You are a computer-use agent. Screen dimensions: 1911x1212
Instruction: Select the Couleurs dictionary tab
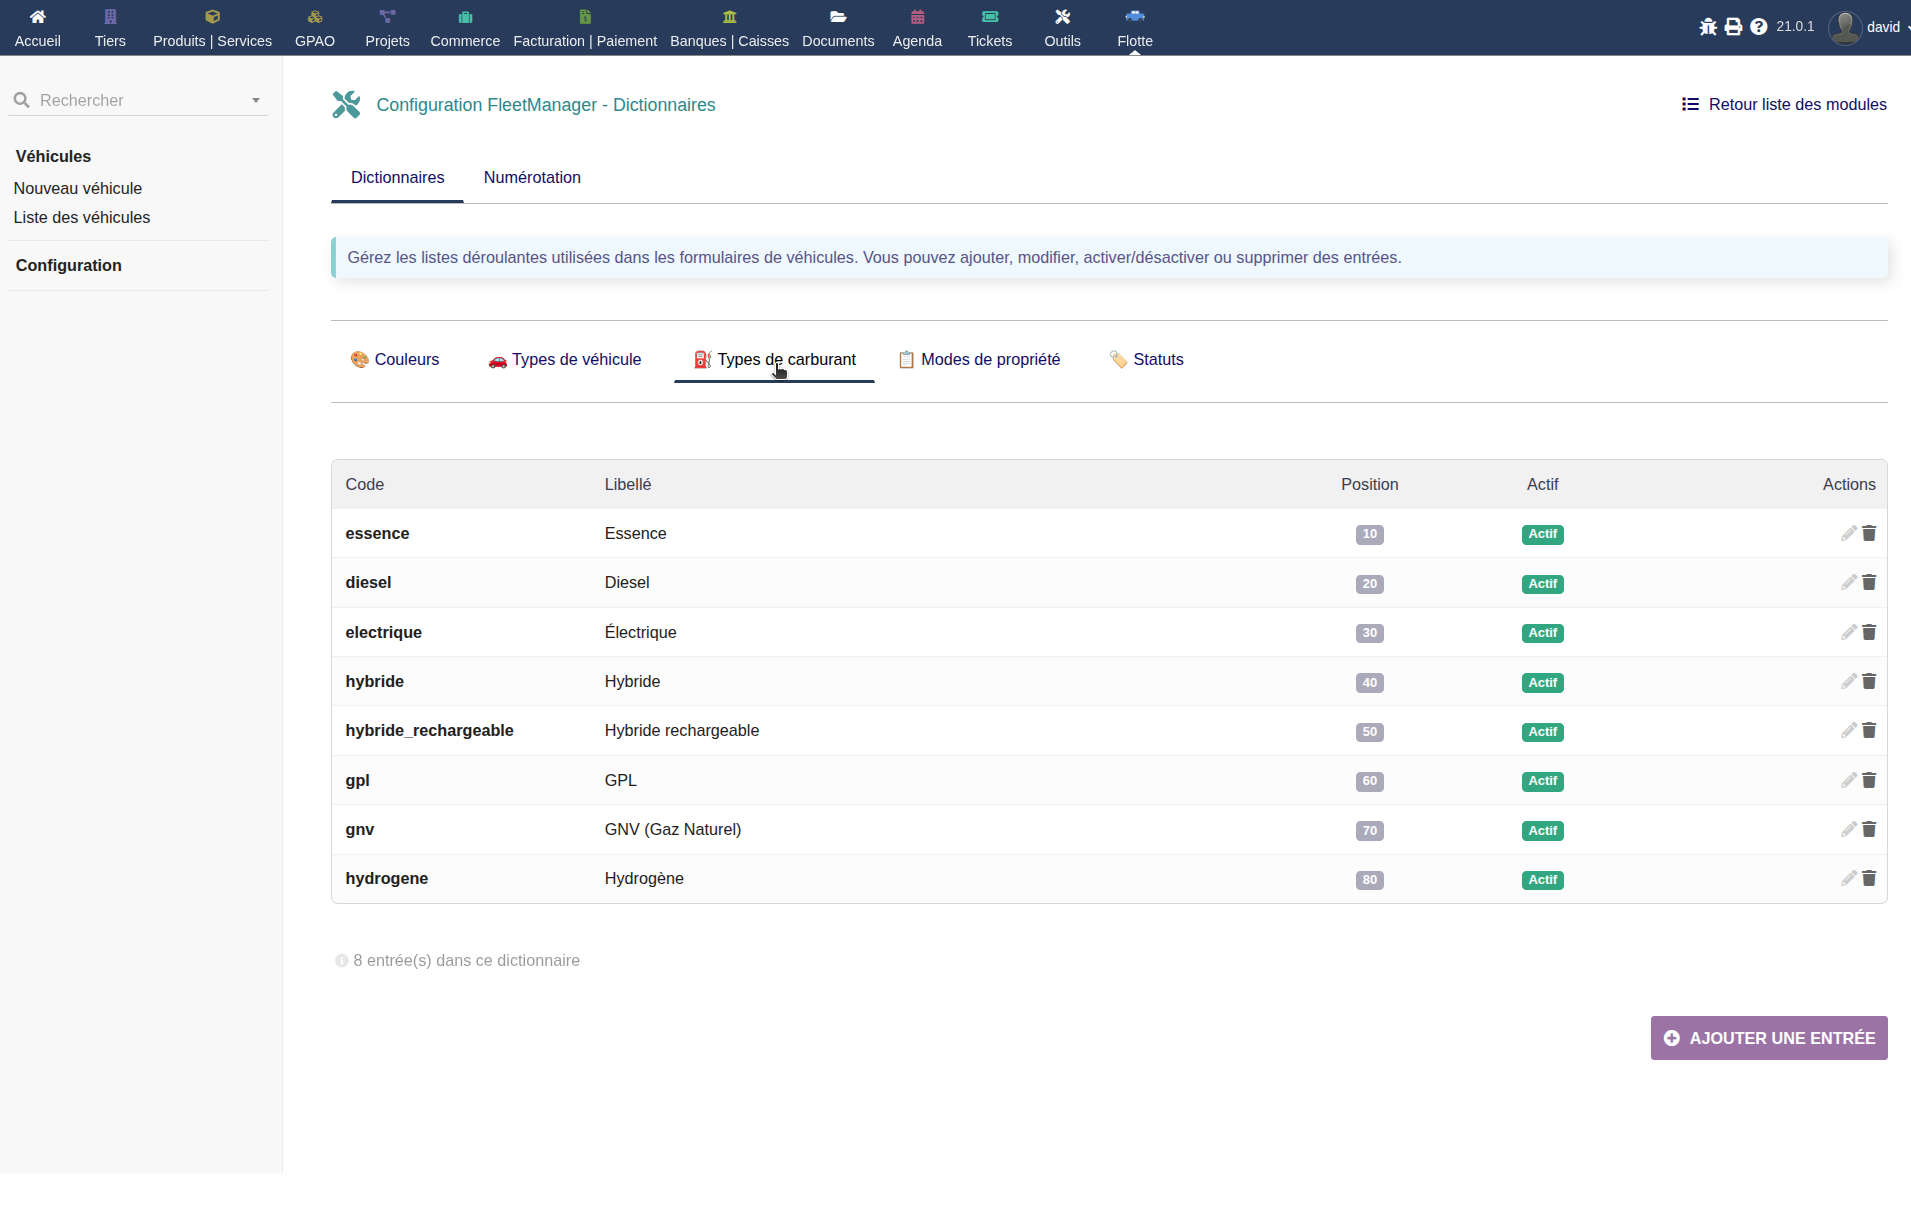click(395, 360)
